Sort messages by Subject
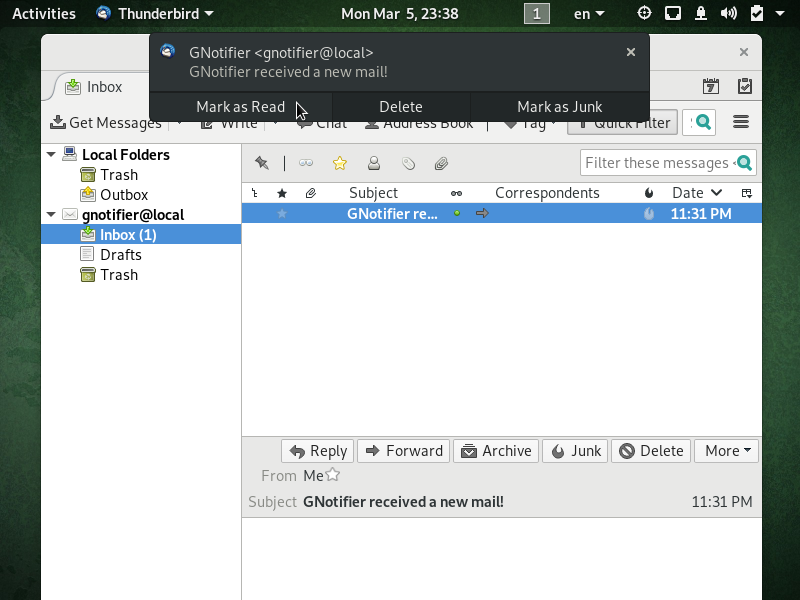Viewport: 800px width, 600px height. coord(373,193)
